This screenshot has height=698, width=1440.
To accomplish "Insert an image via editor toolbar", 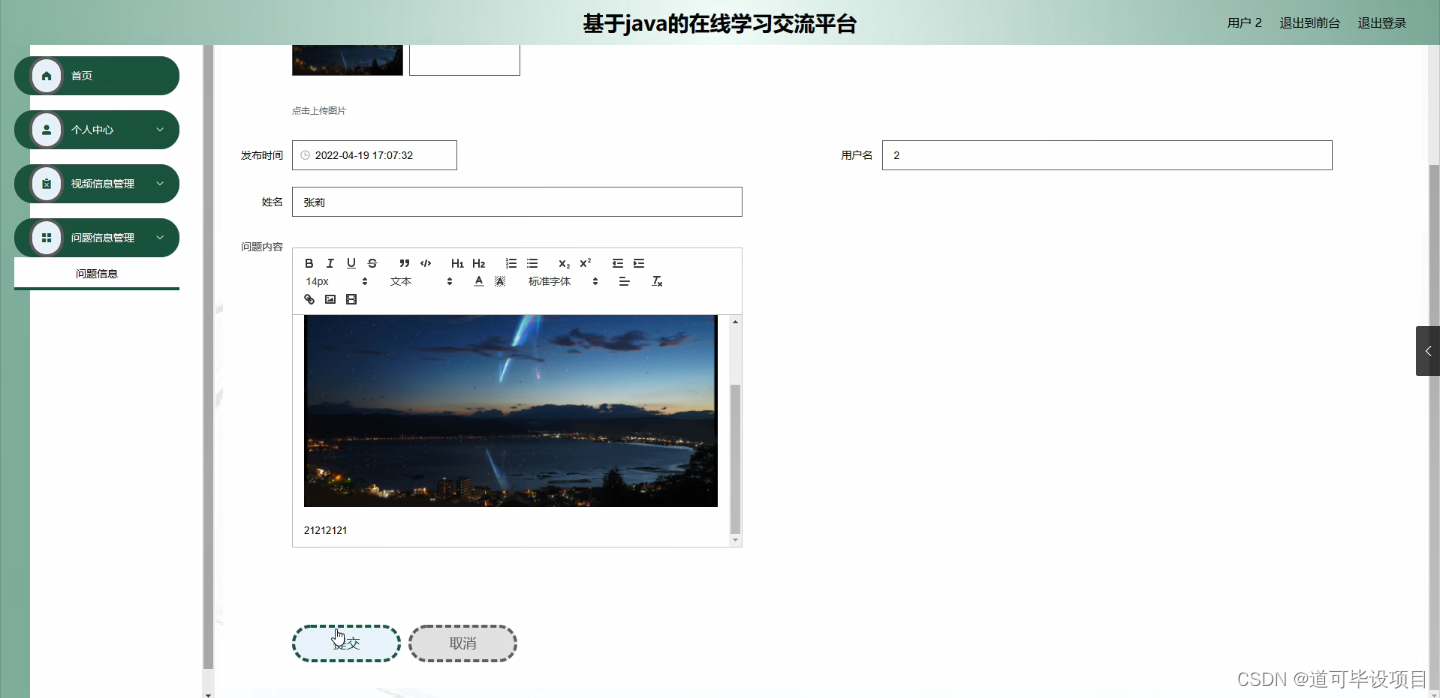I will (330, 298).
